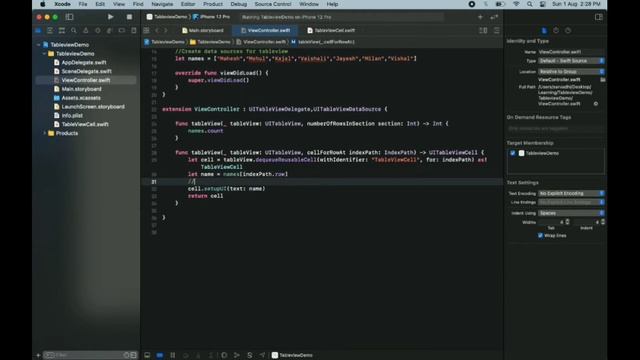Click the Library plus button
640x360 pixels.
[480, 17]
